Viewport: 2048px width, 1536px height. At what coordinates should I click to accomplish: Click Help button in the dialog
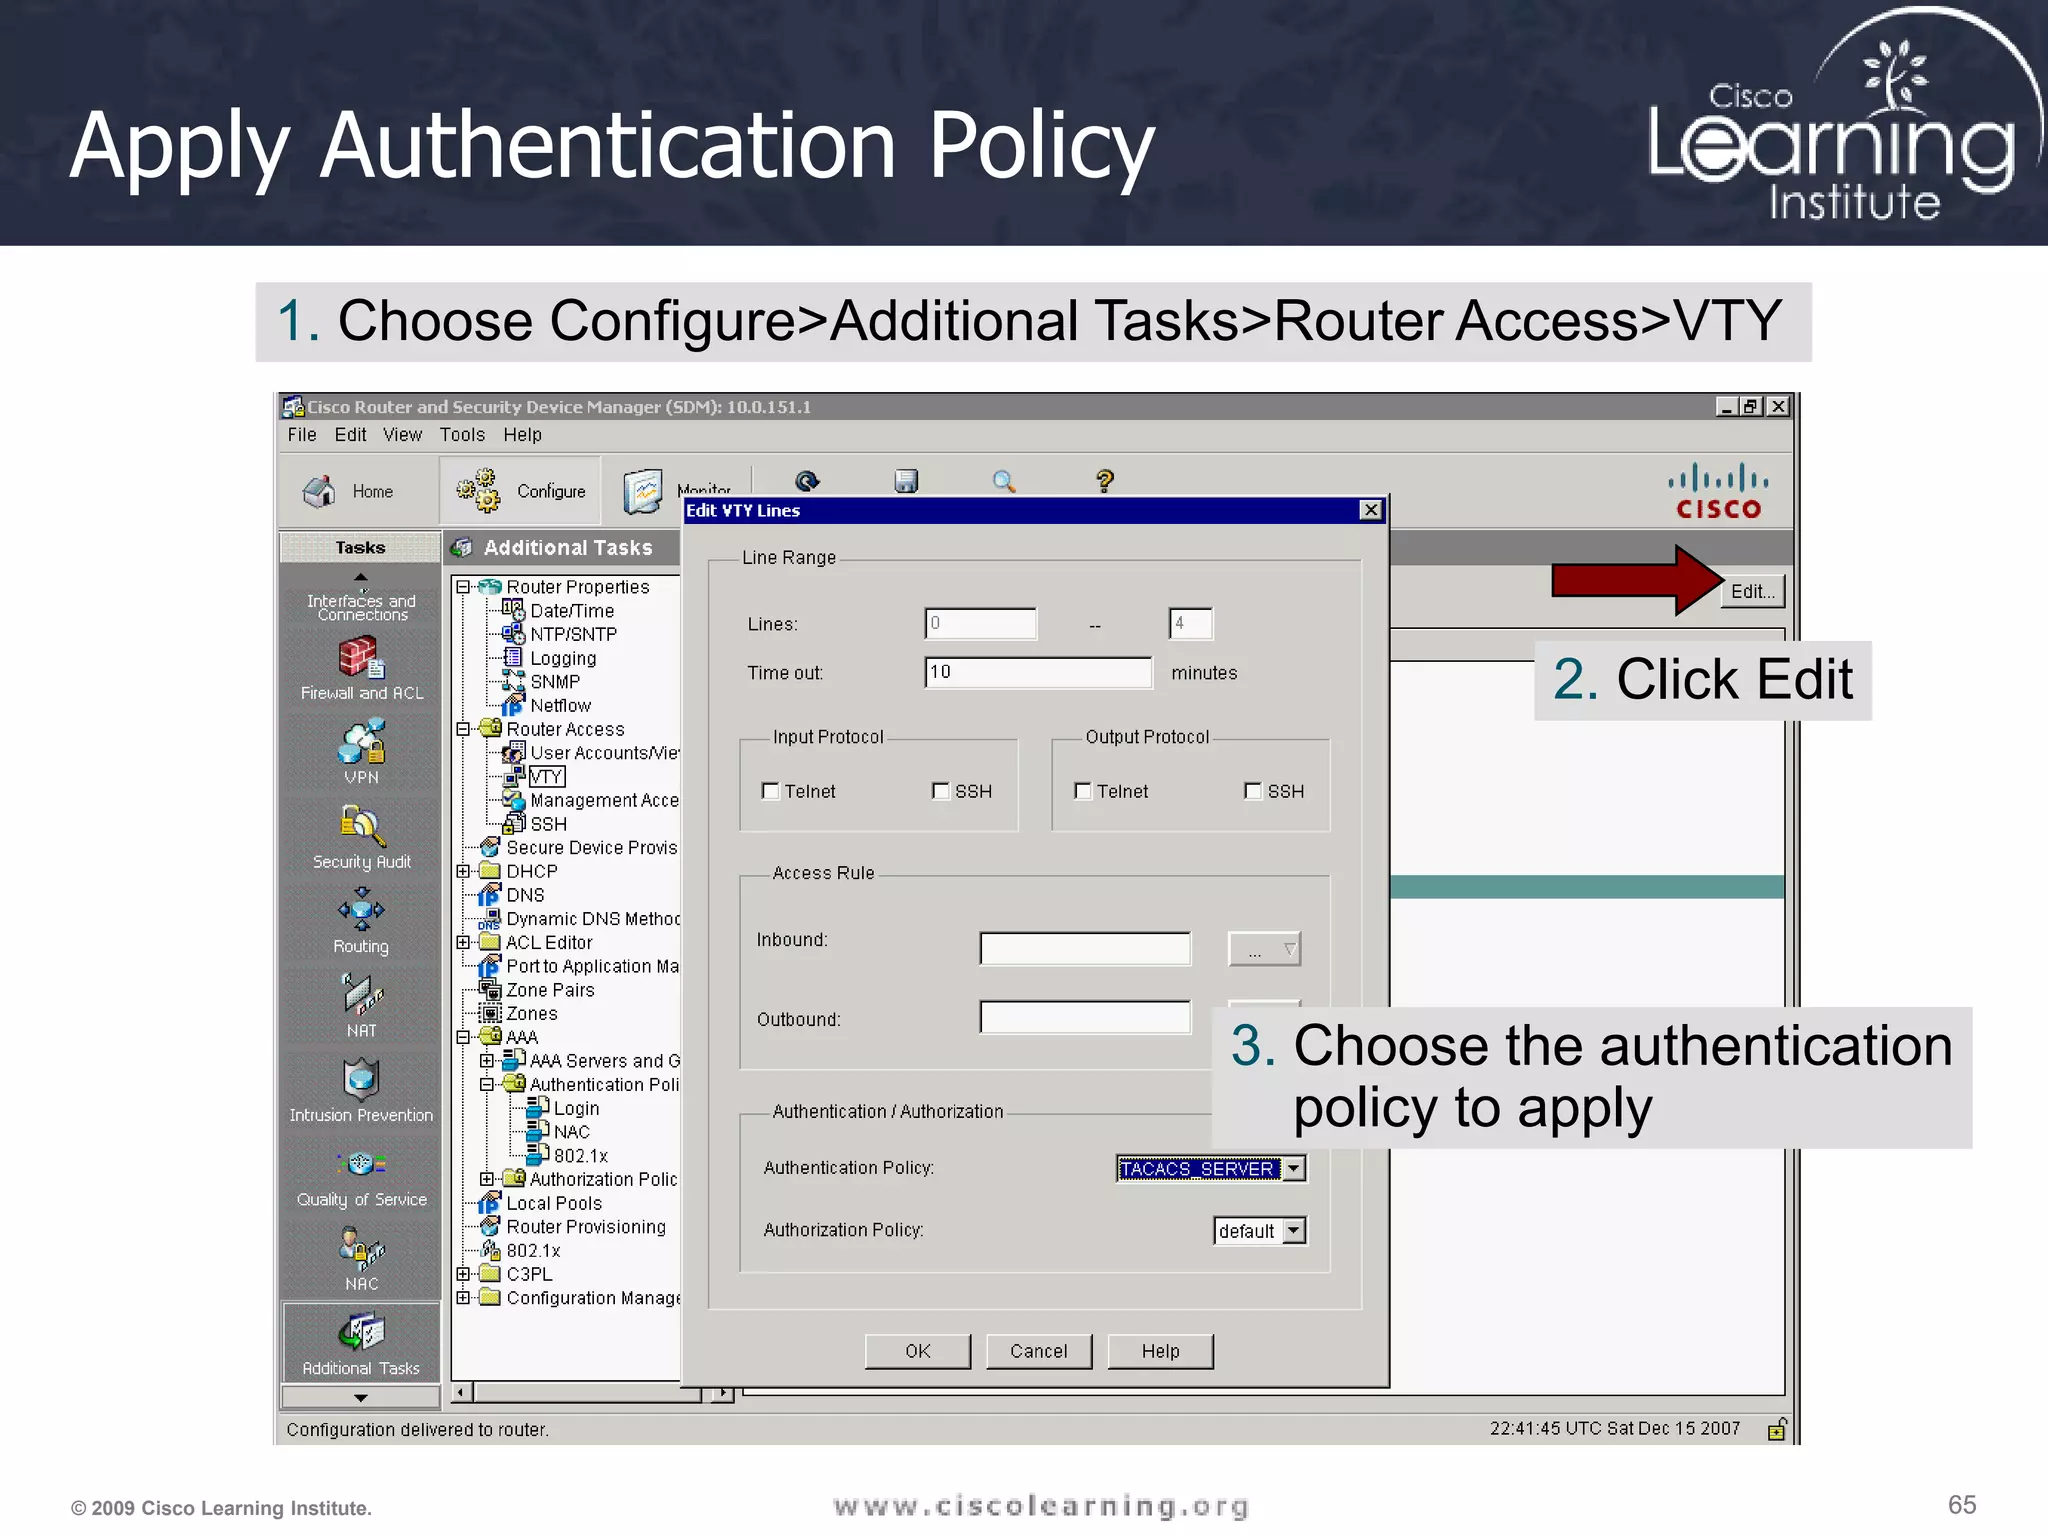coord(1160,1351)
